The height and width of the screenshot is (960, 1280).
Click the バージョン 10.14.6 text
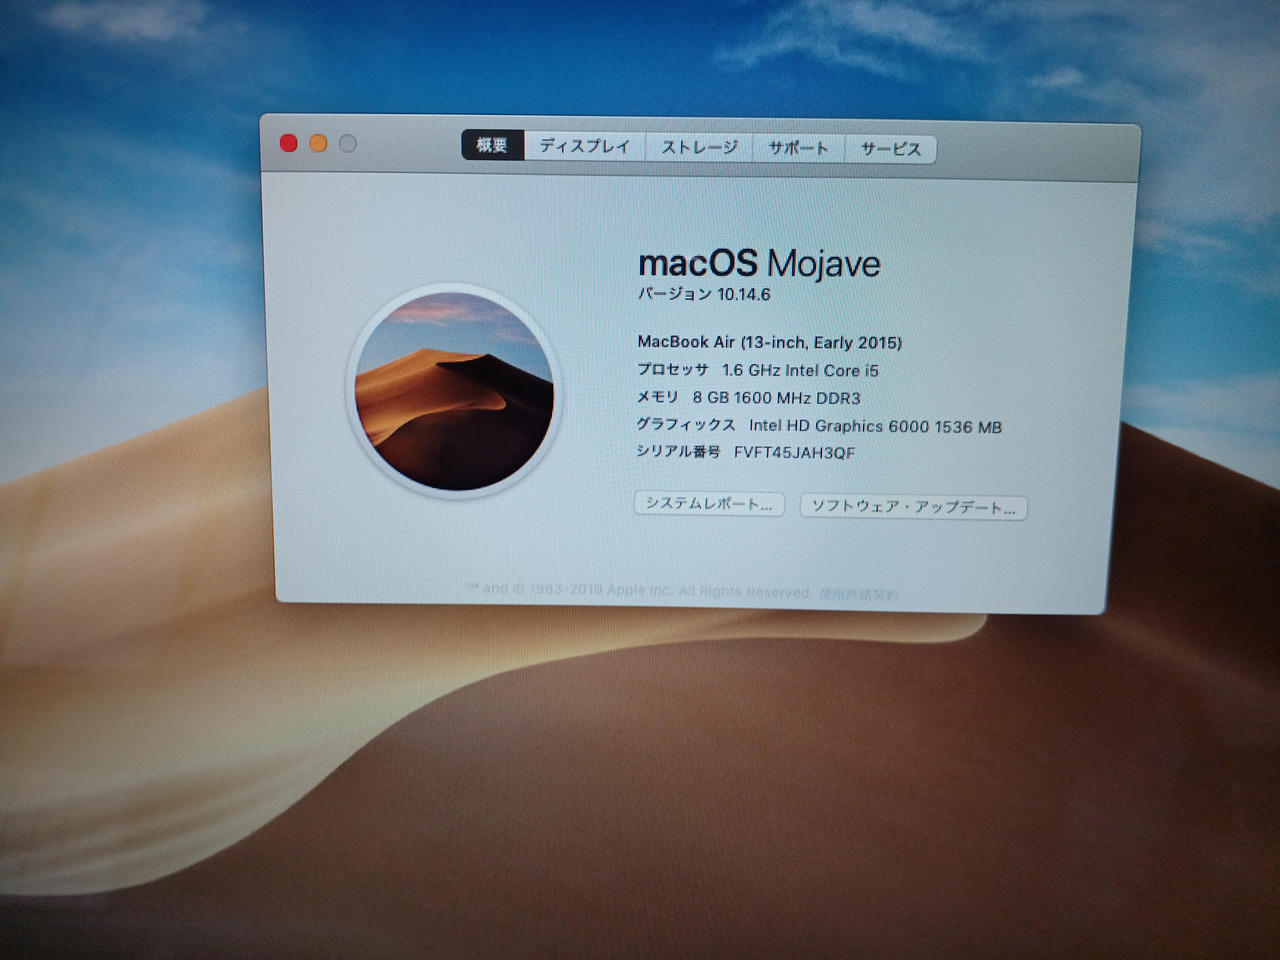[x=704, y=294]
